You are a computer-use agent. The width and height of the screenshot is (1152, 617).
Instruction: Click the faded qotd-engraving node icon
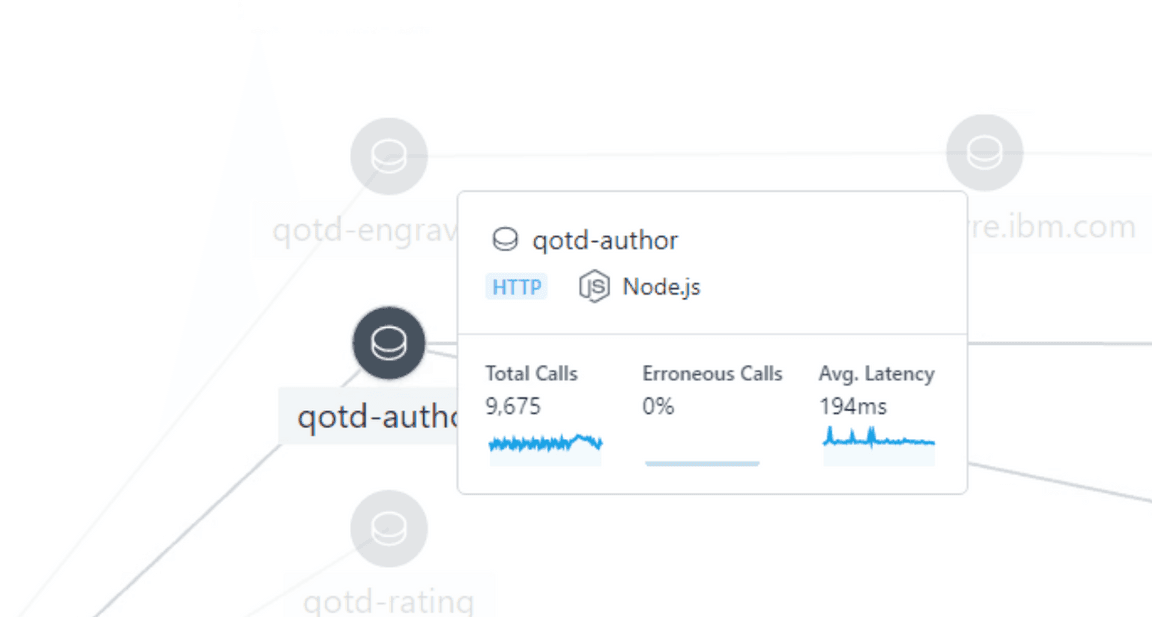(389, 156)
